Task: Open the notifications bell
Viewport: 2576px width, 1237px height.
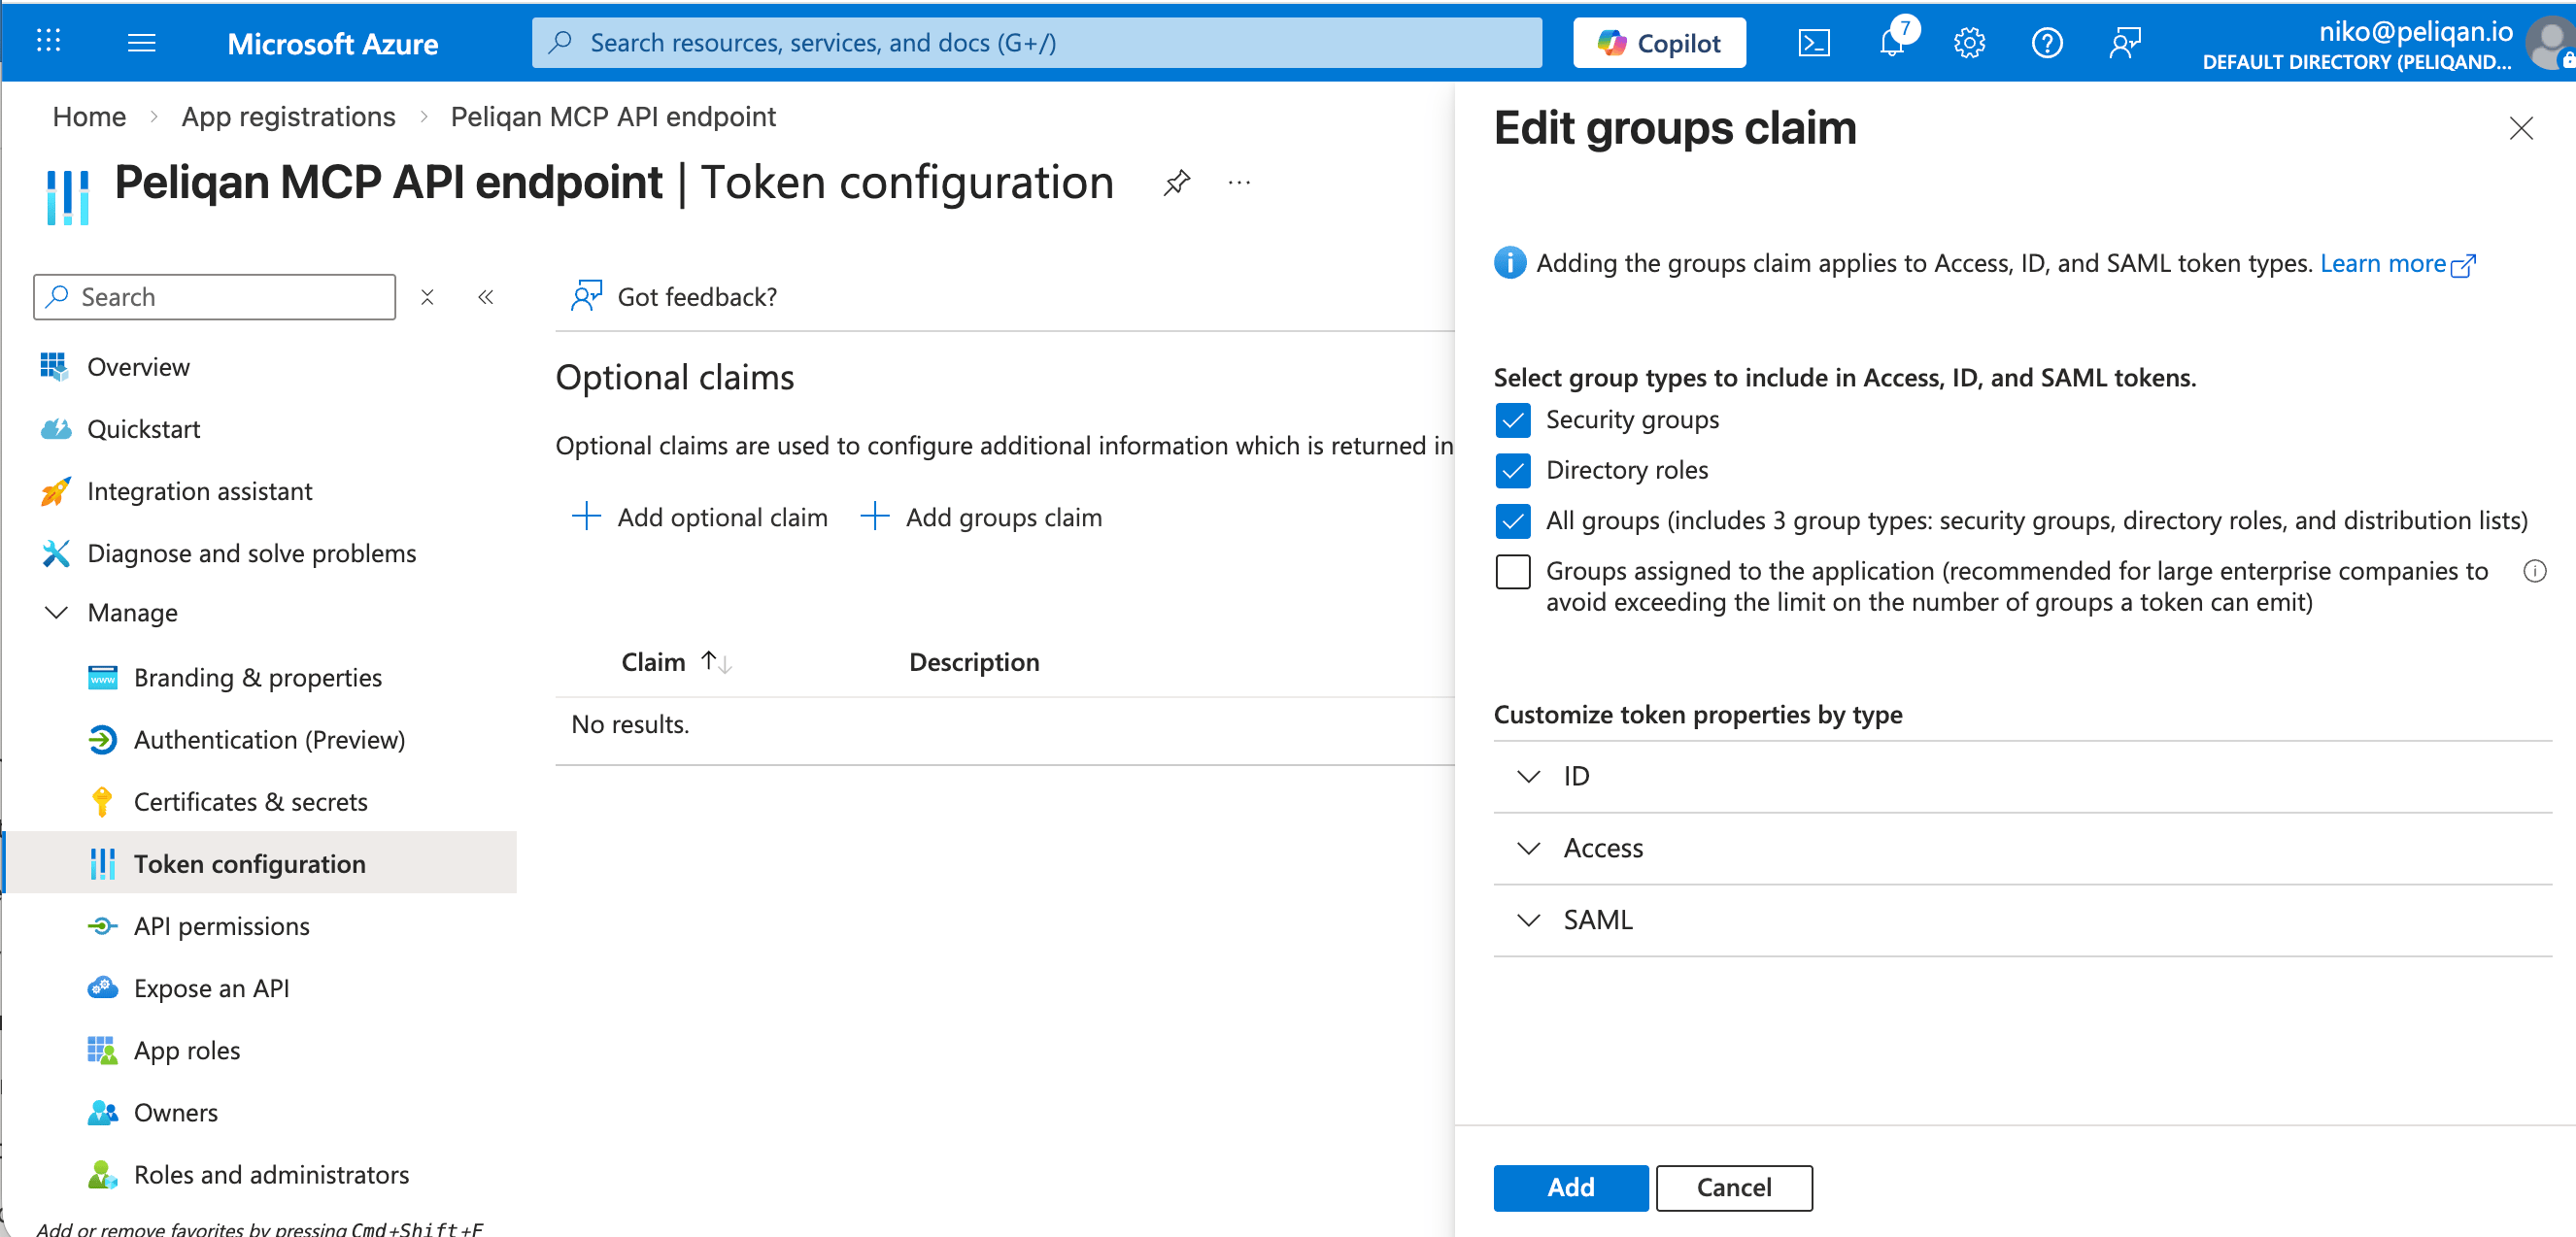Action: pyautogui.click(x=1892, y=43)
